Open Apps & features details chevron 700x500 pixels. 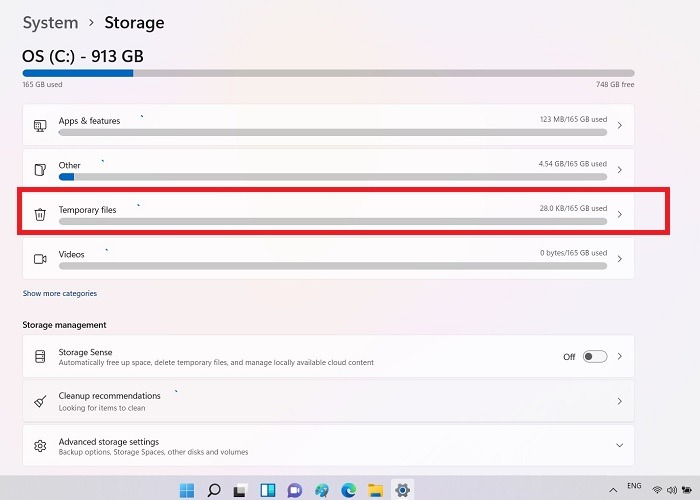coord(620,125)
